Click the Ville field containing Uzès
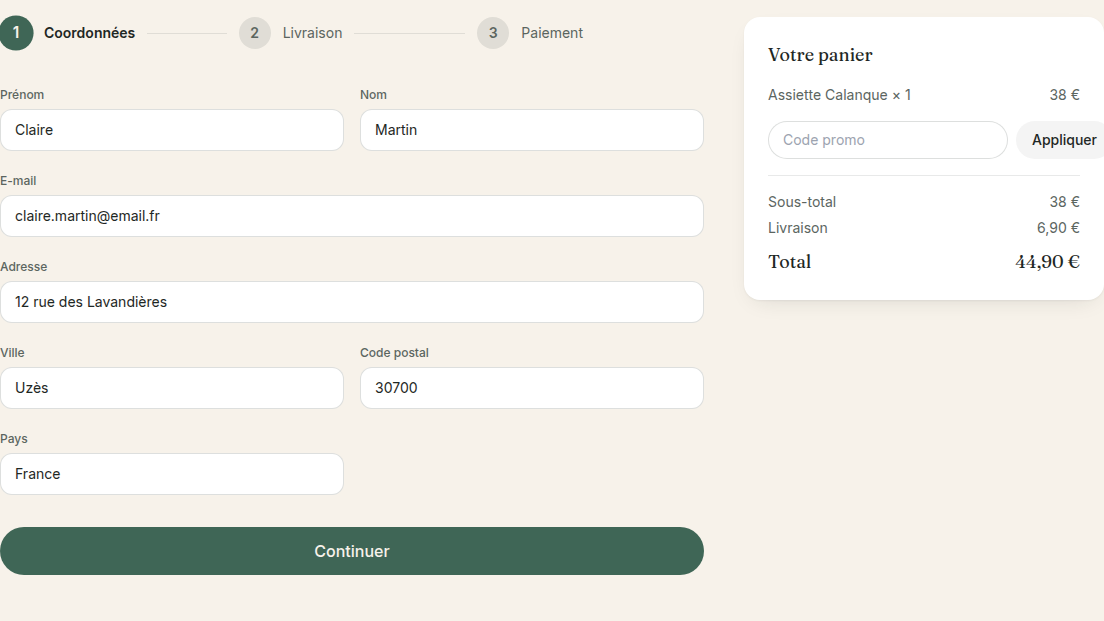 click(x=172, y=388)
